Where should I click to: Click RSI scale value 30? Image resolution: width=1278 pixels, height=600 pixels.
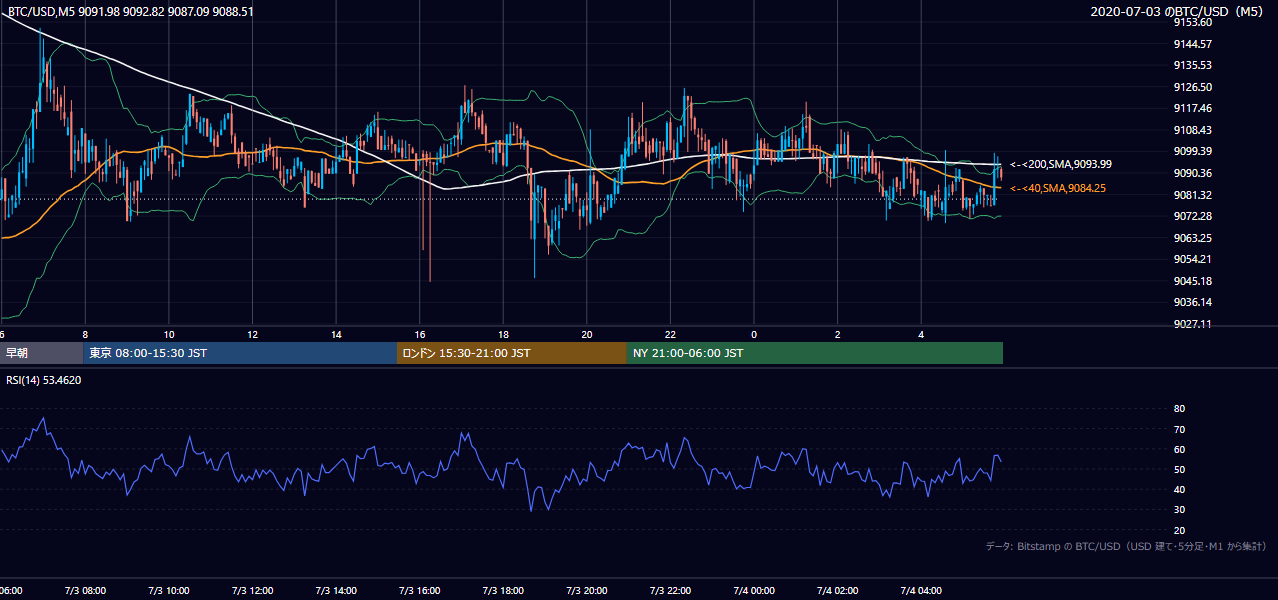click(x=1179, y=510)
